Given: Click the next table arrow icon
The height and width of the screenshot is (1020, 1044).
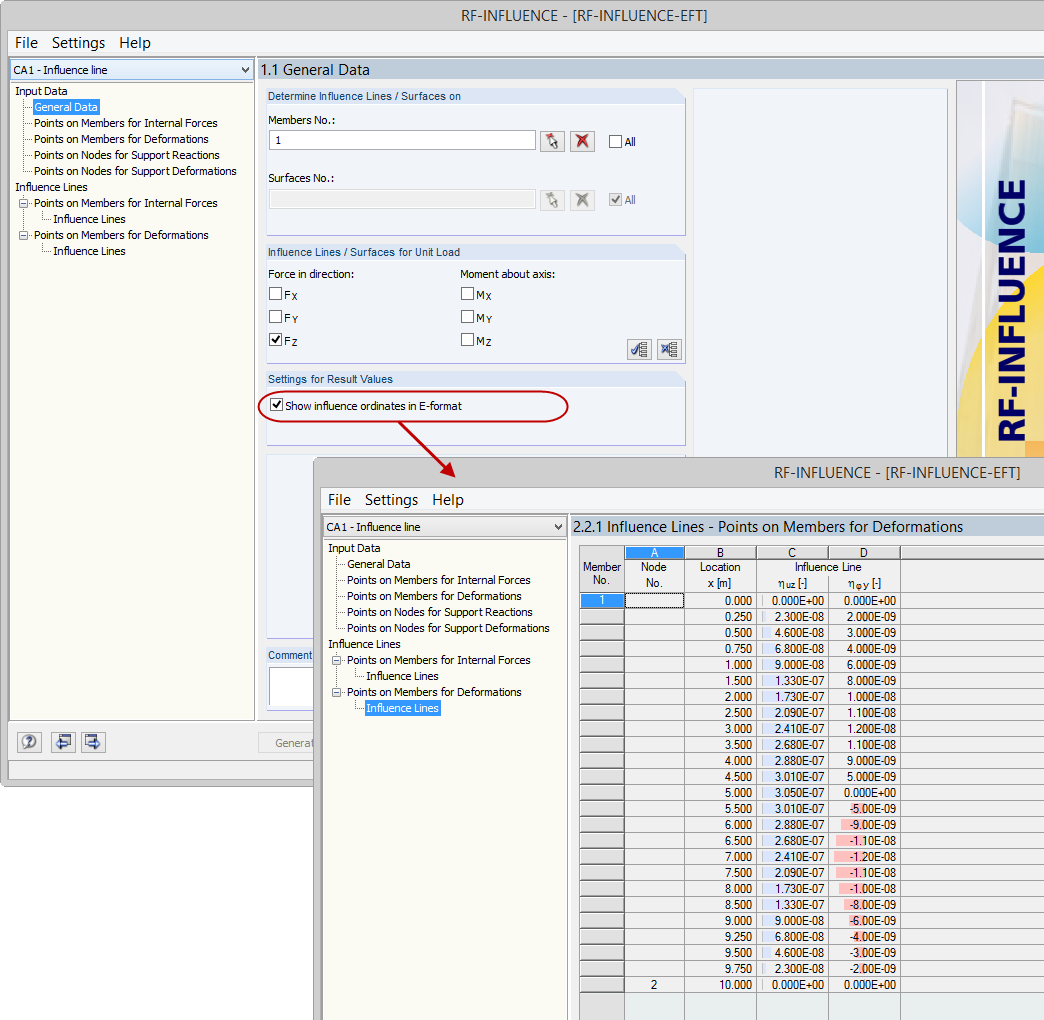Looking at the screenshot, I should pyautogui.click(x=93, y=742).
